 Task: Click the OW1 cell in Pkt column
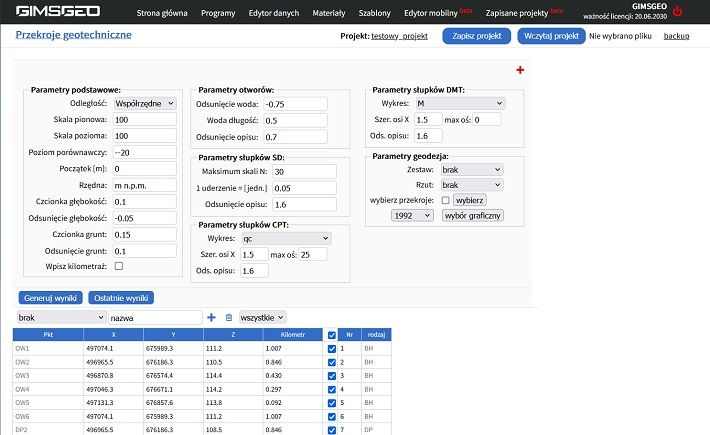[x=48, y=349]
